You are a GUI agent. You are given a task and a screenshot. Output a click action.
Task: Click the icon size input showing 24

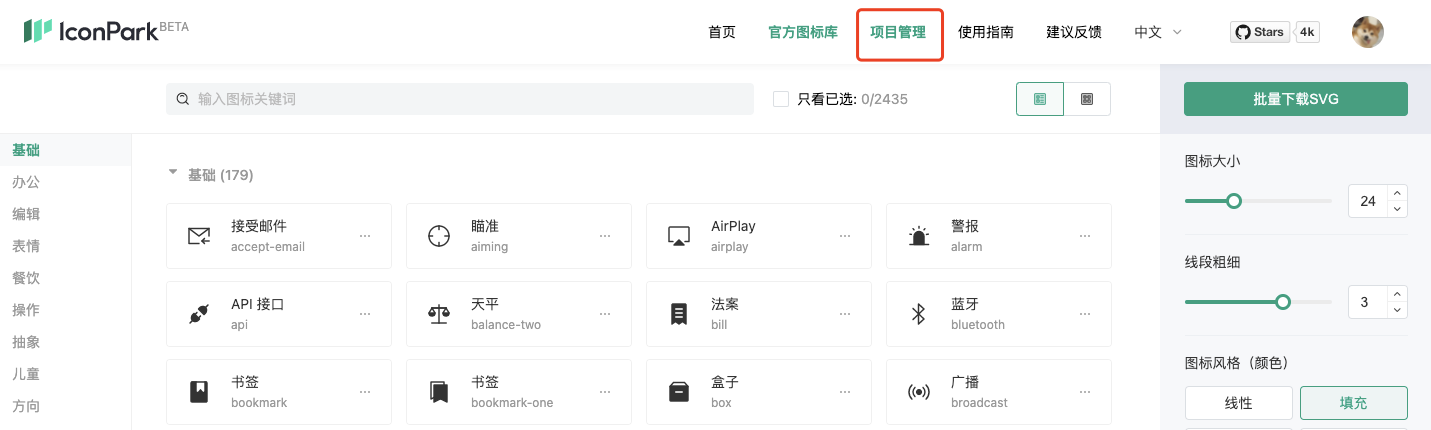click(1368, 201)
